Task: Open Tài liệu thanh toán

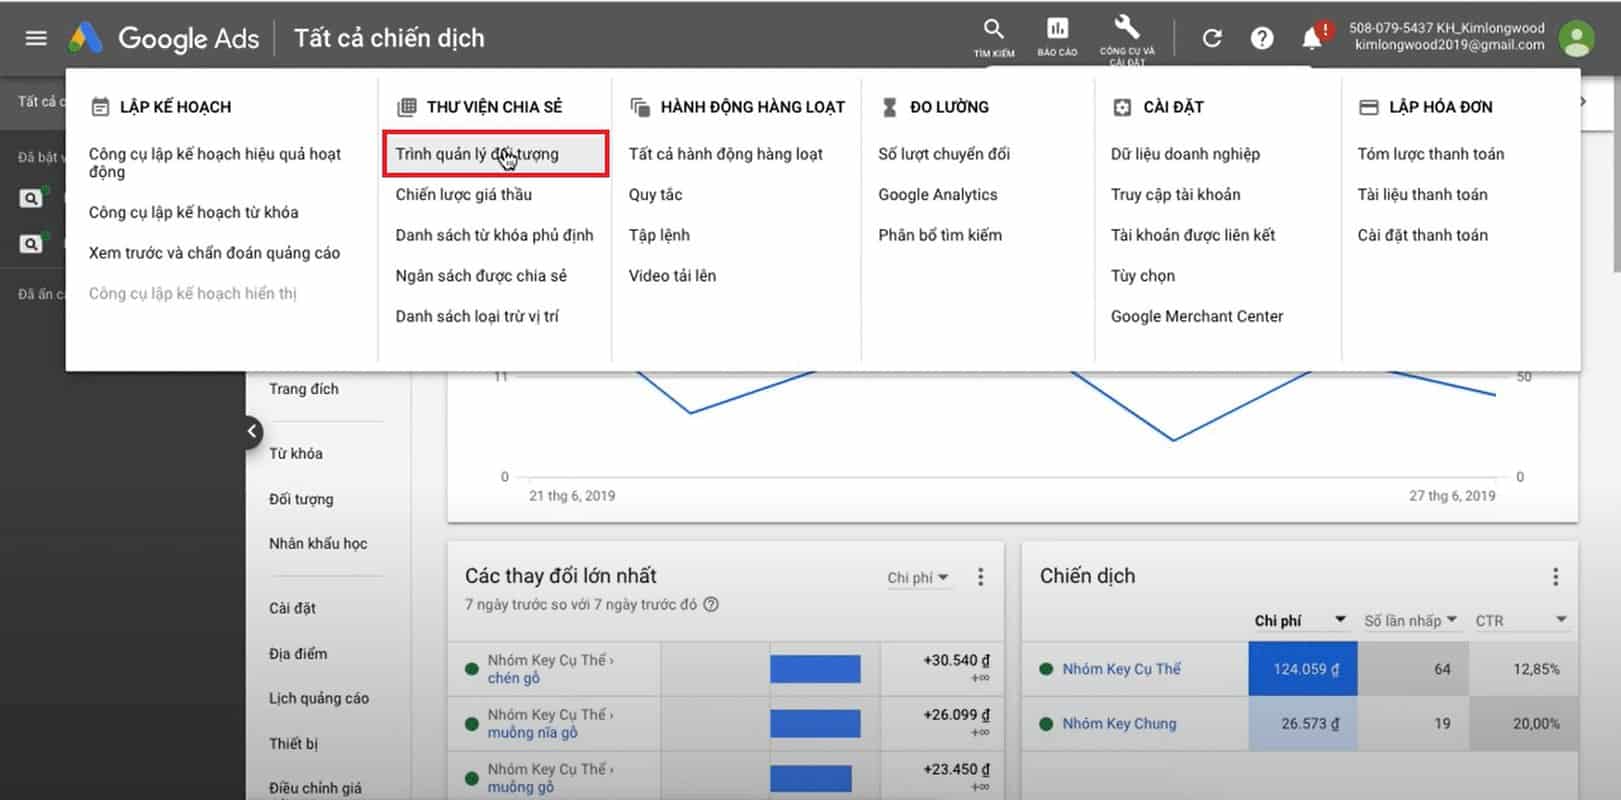Action: point(1422,195)
